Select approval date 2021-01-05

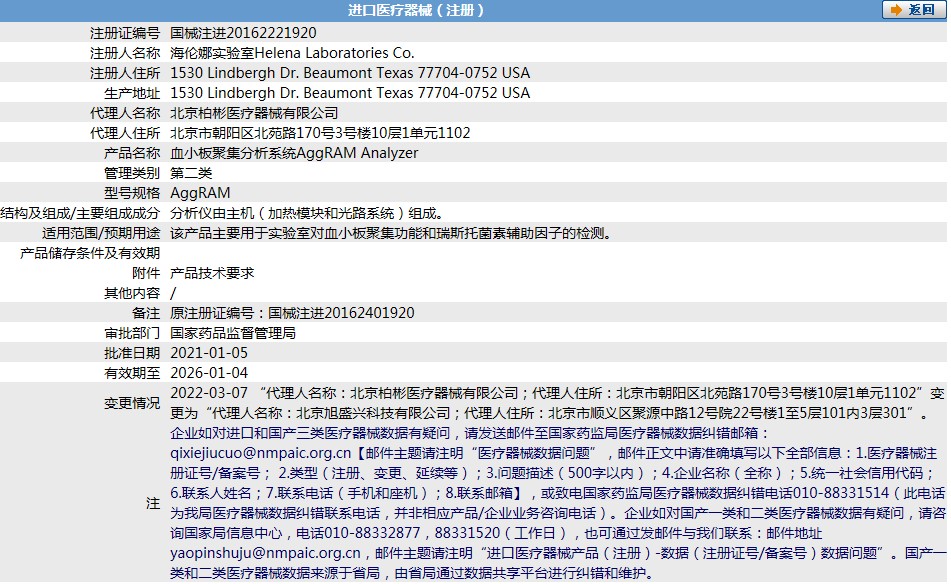[209, 353]
